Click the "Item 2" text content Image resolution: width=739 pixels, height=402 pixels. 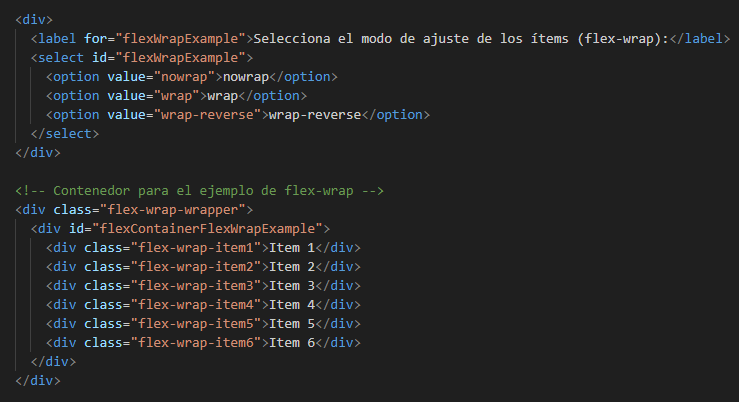[x=292, y=267]
